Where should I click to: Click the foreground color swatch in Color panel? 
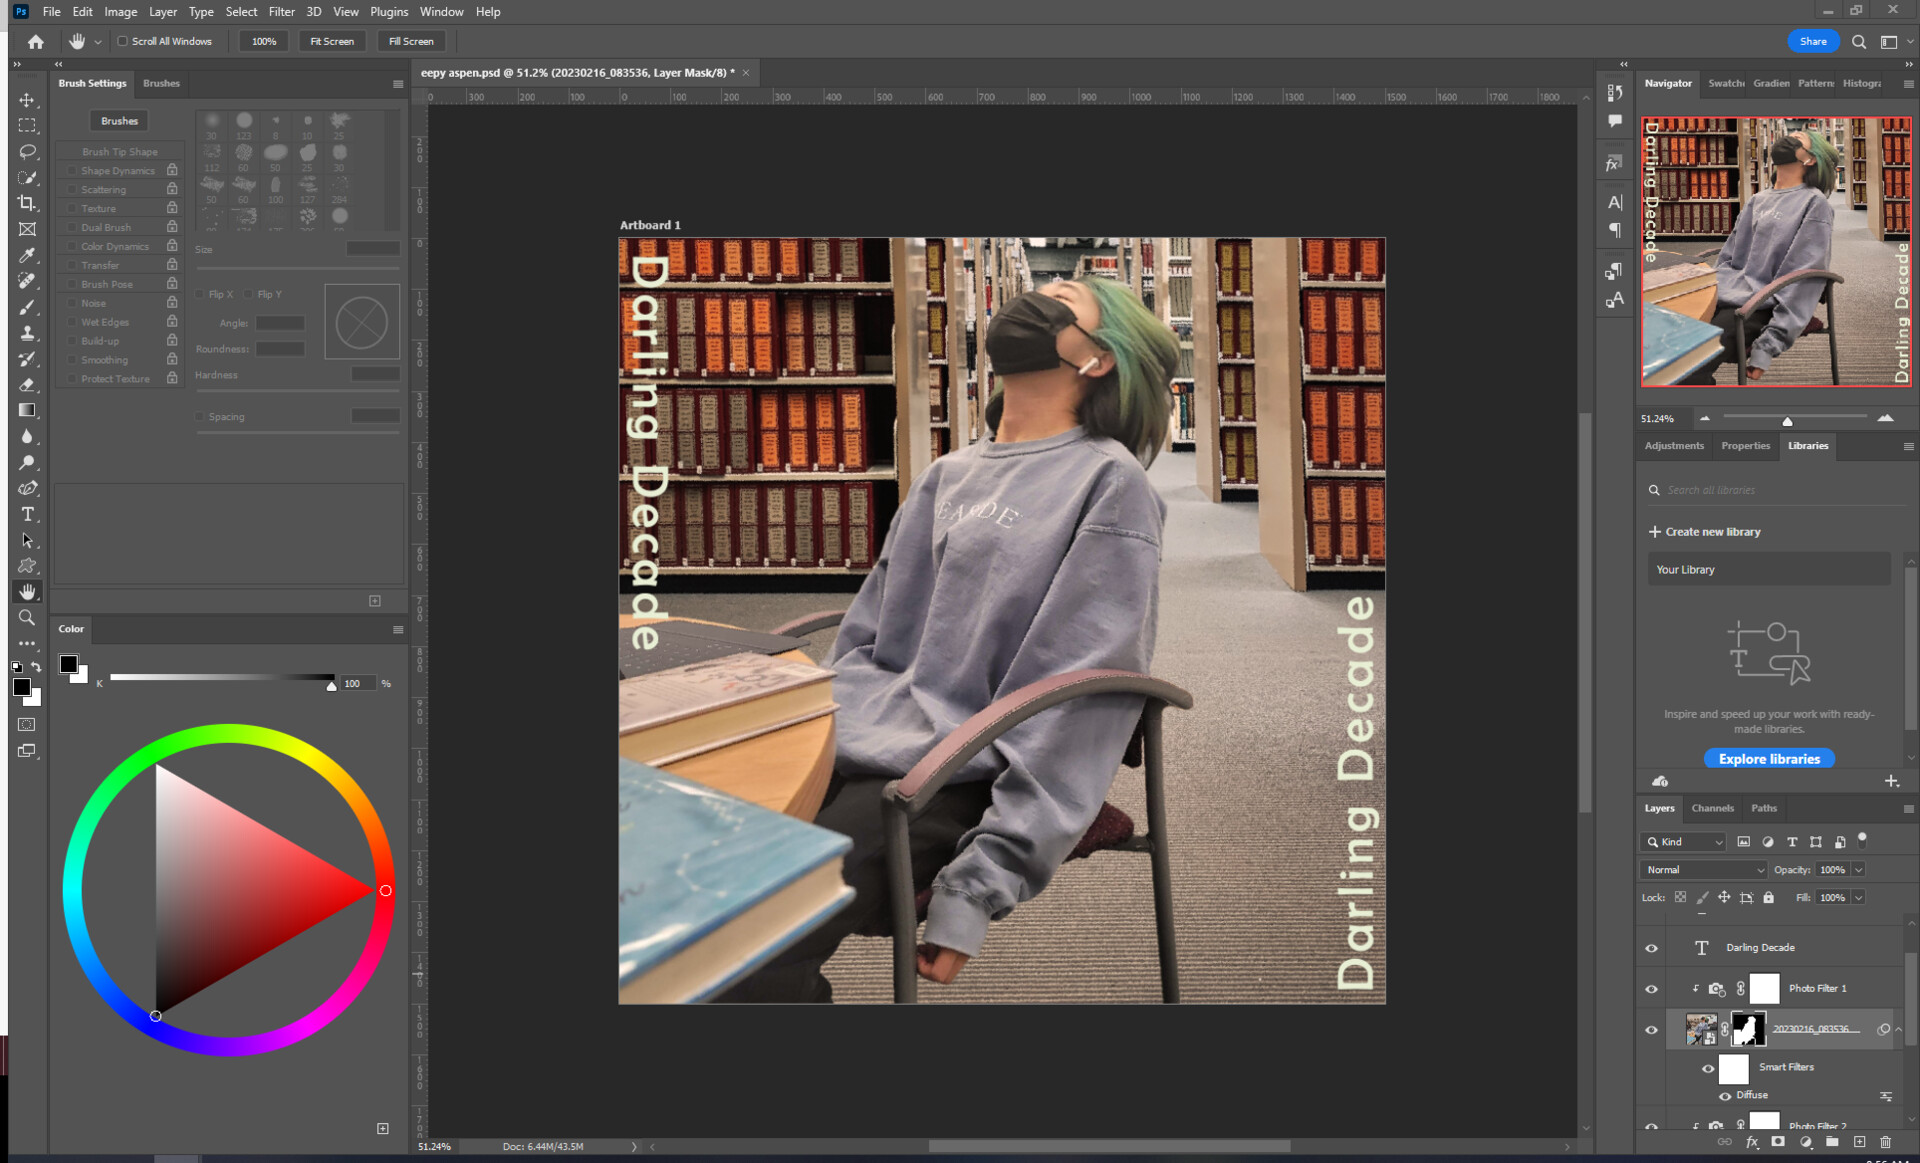pos(68,665)
